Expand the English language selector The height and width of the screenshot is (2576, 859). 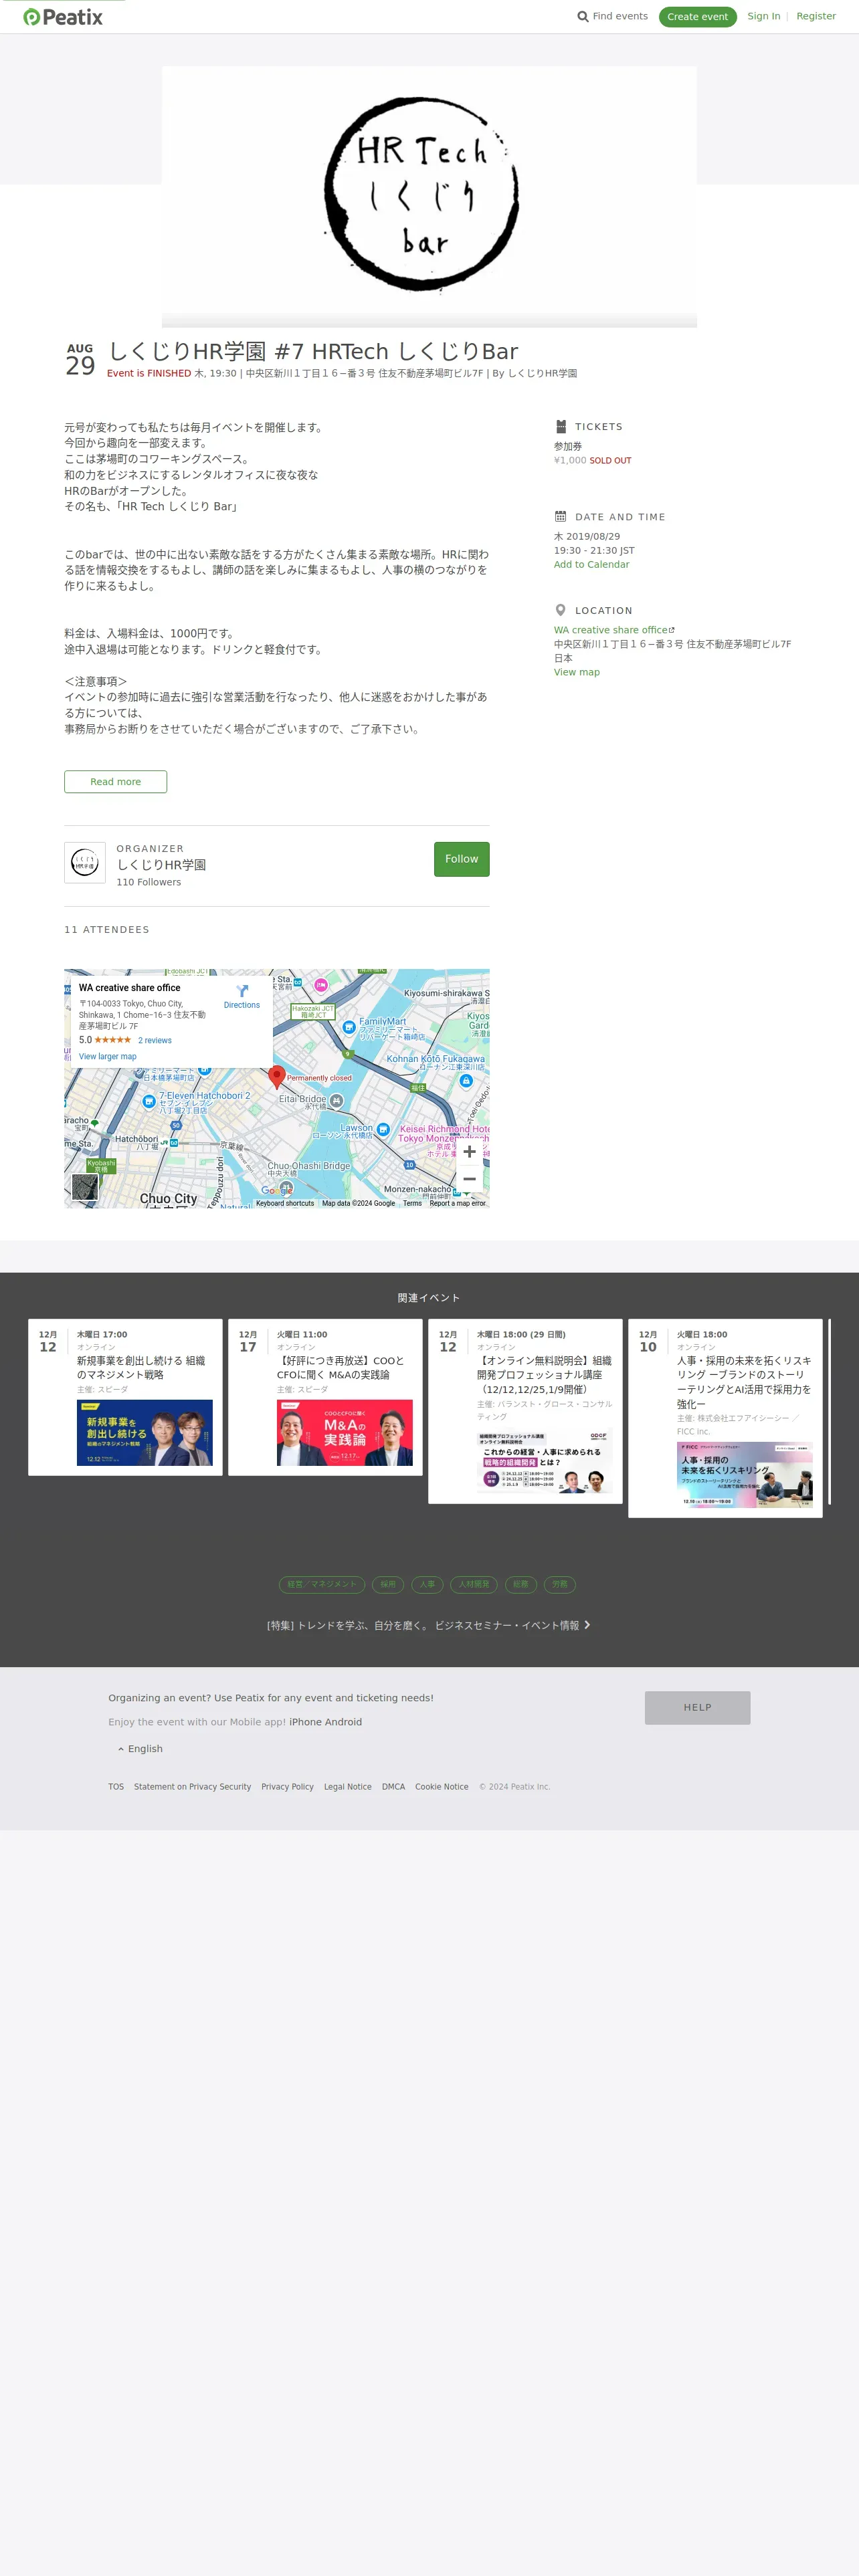point(140,1749)
